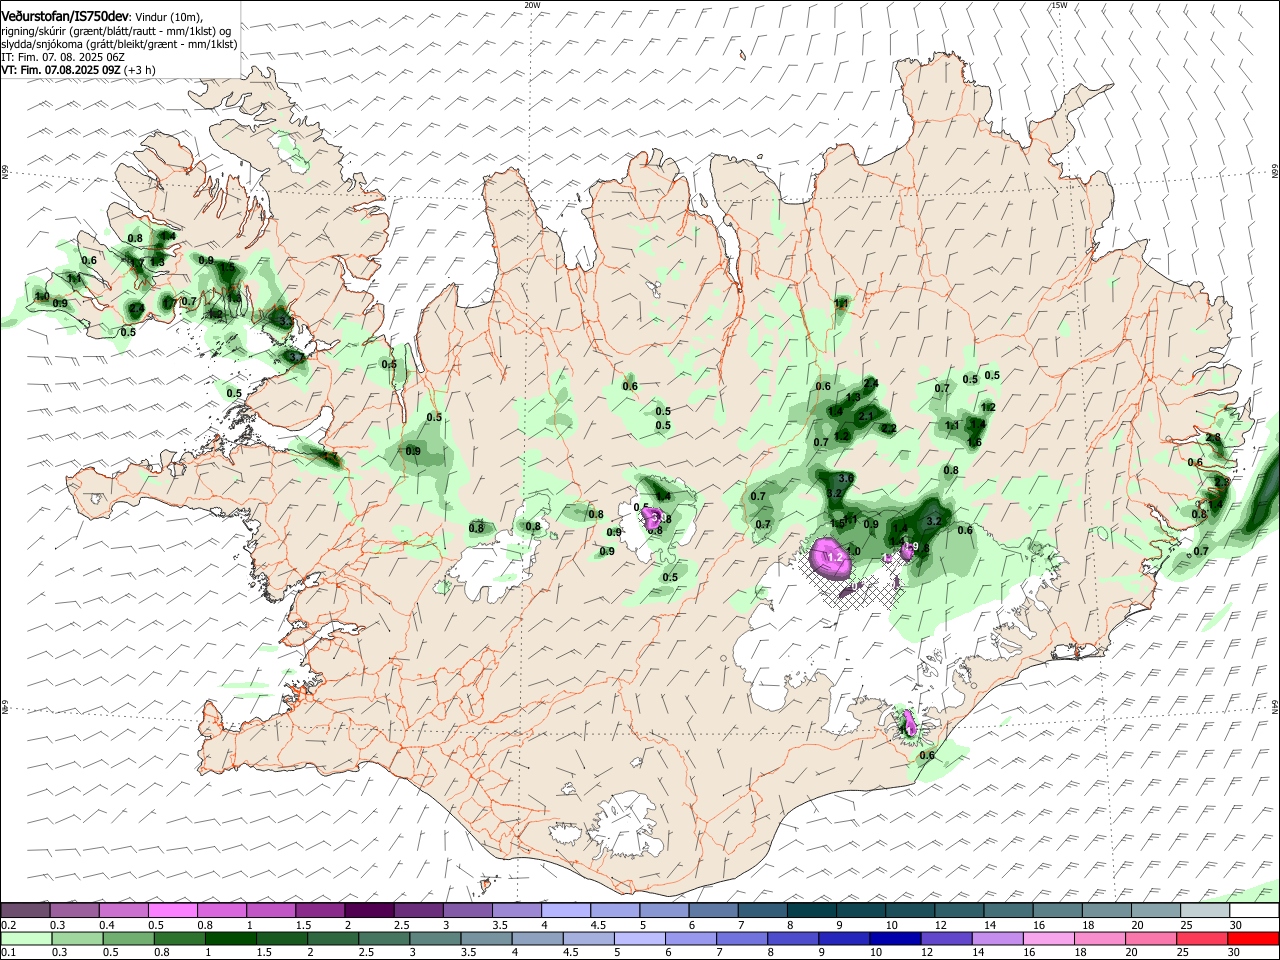Select the lower legend swatch between 0.1 and 0.3
The image size is (1280, 960).
[x=27, y=938]
